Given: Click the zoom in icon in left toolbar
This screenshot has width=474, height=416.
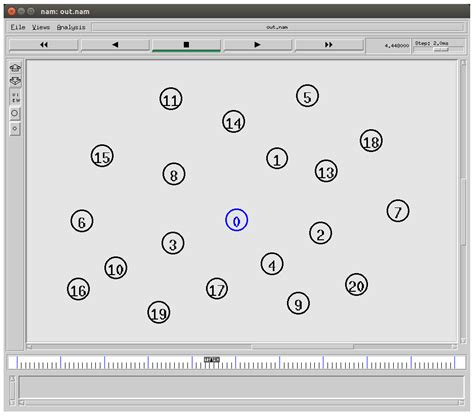Looking at the screenshot, I should (x=15, y=68).
